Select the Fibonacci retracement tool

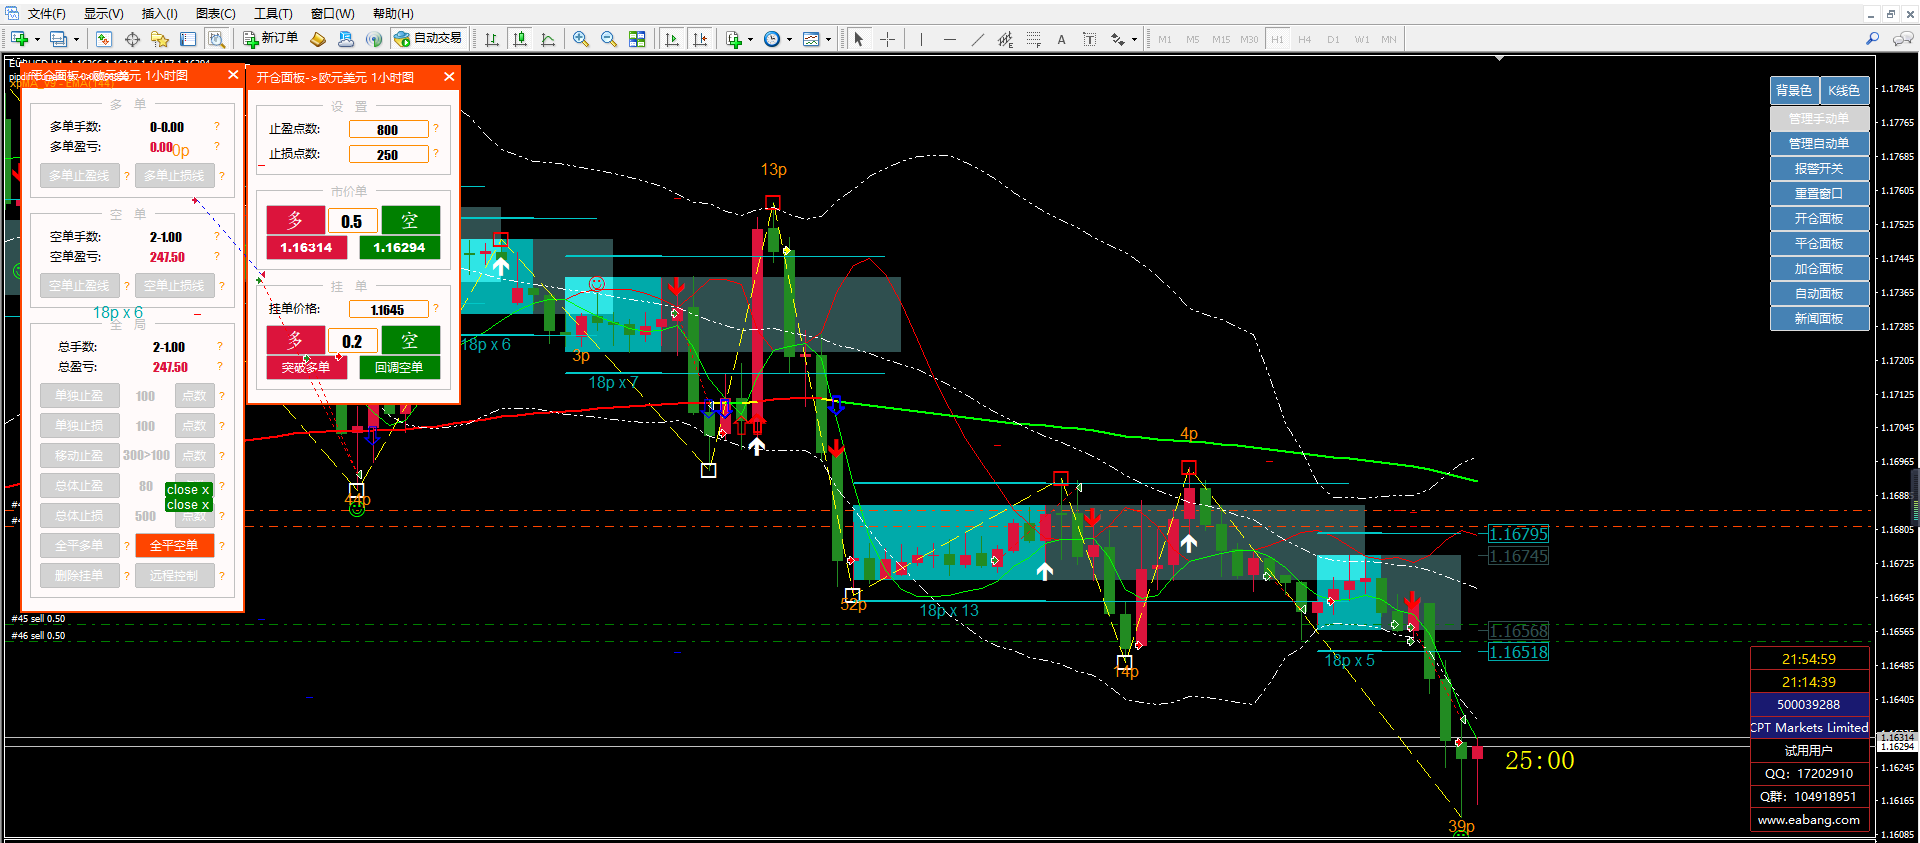1033,39
